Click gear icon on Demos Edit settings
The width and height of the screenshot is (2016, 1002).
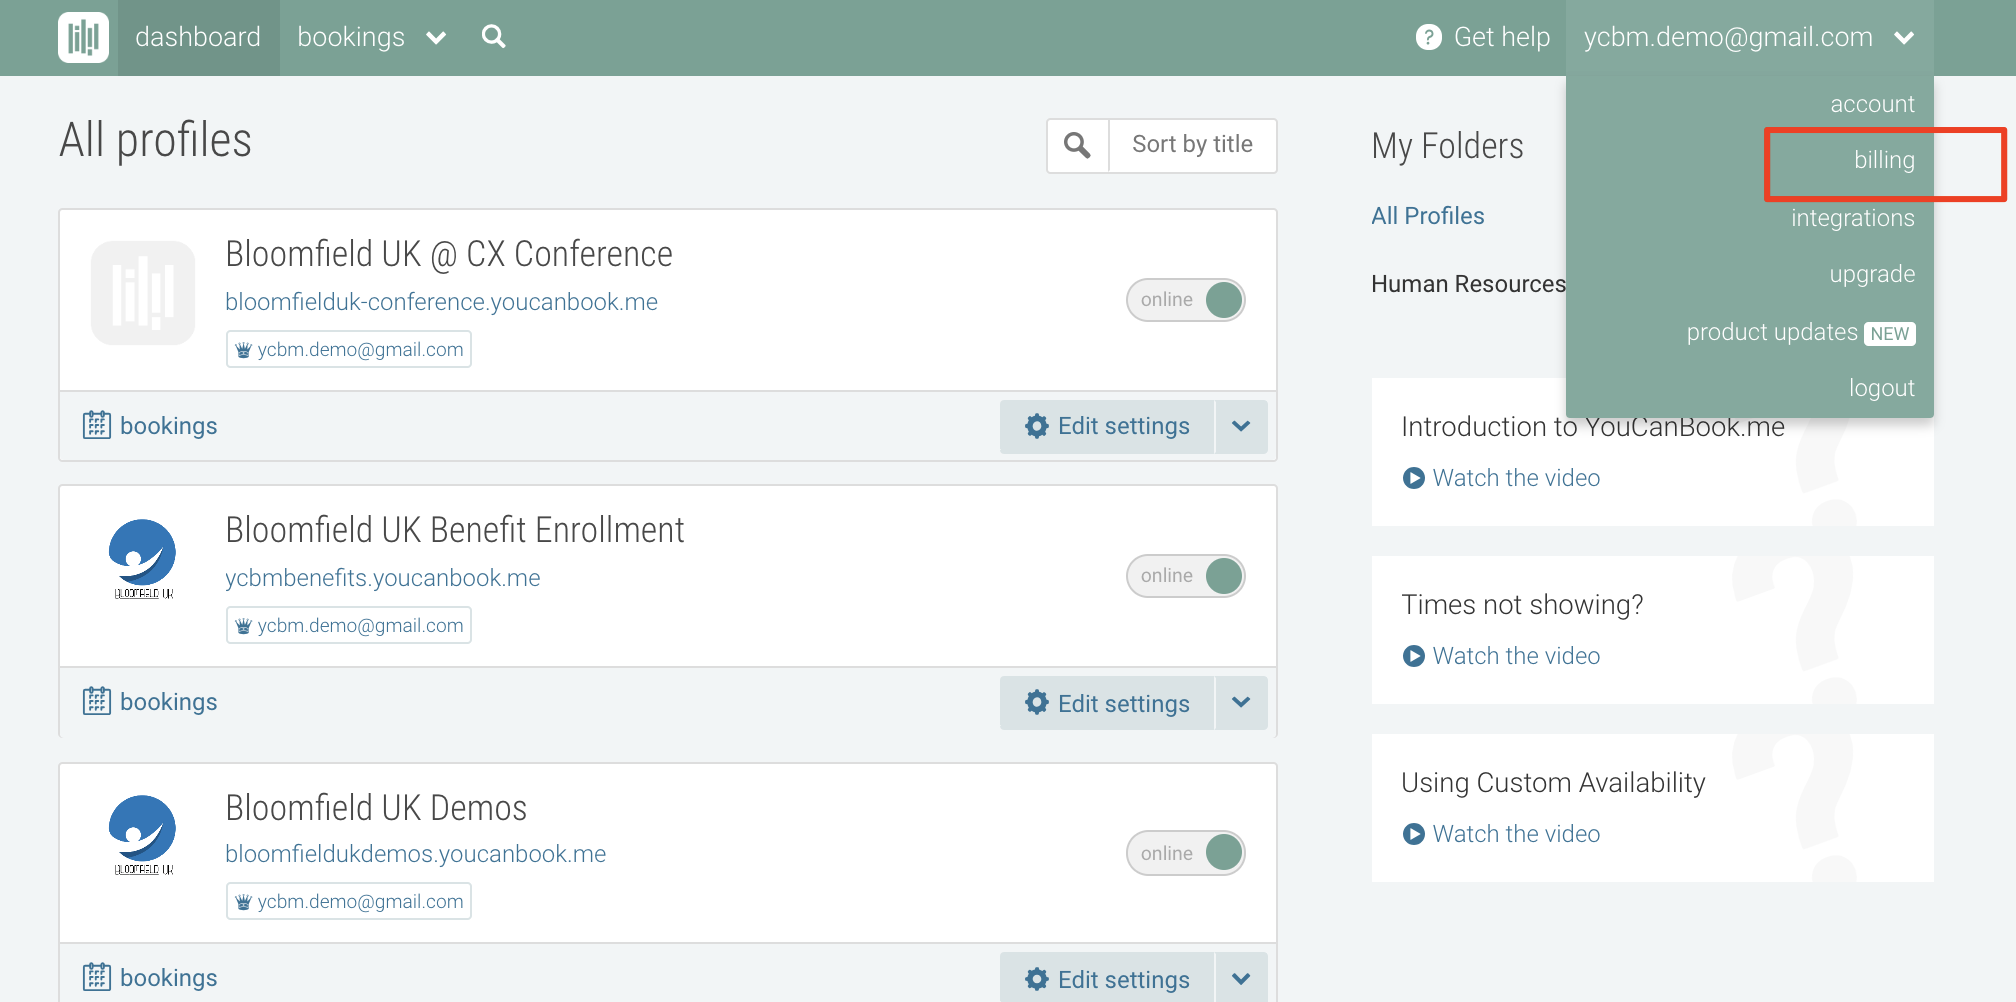pyautogui.click(x=1037, y=979)
